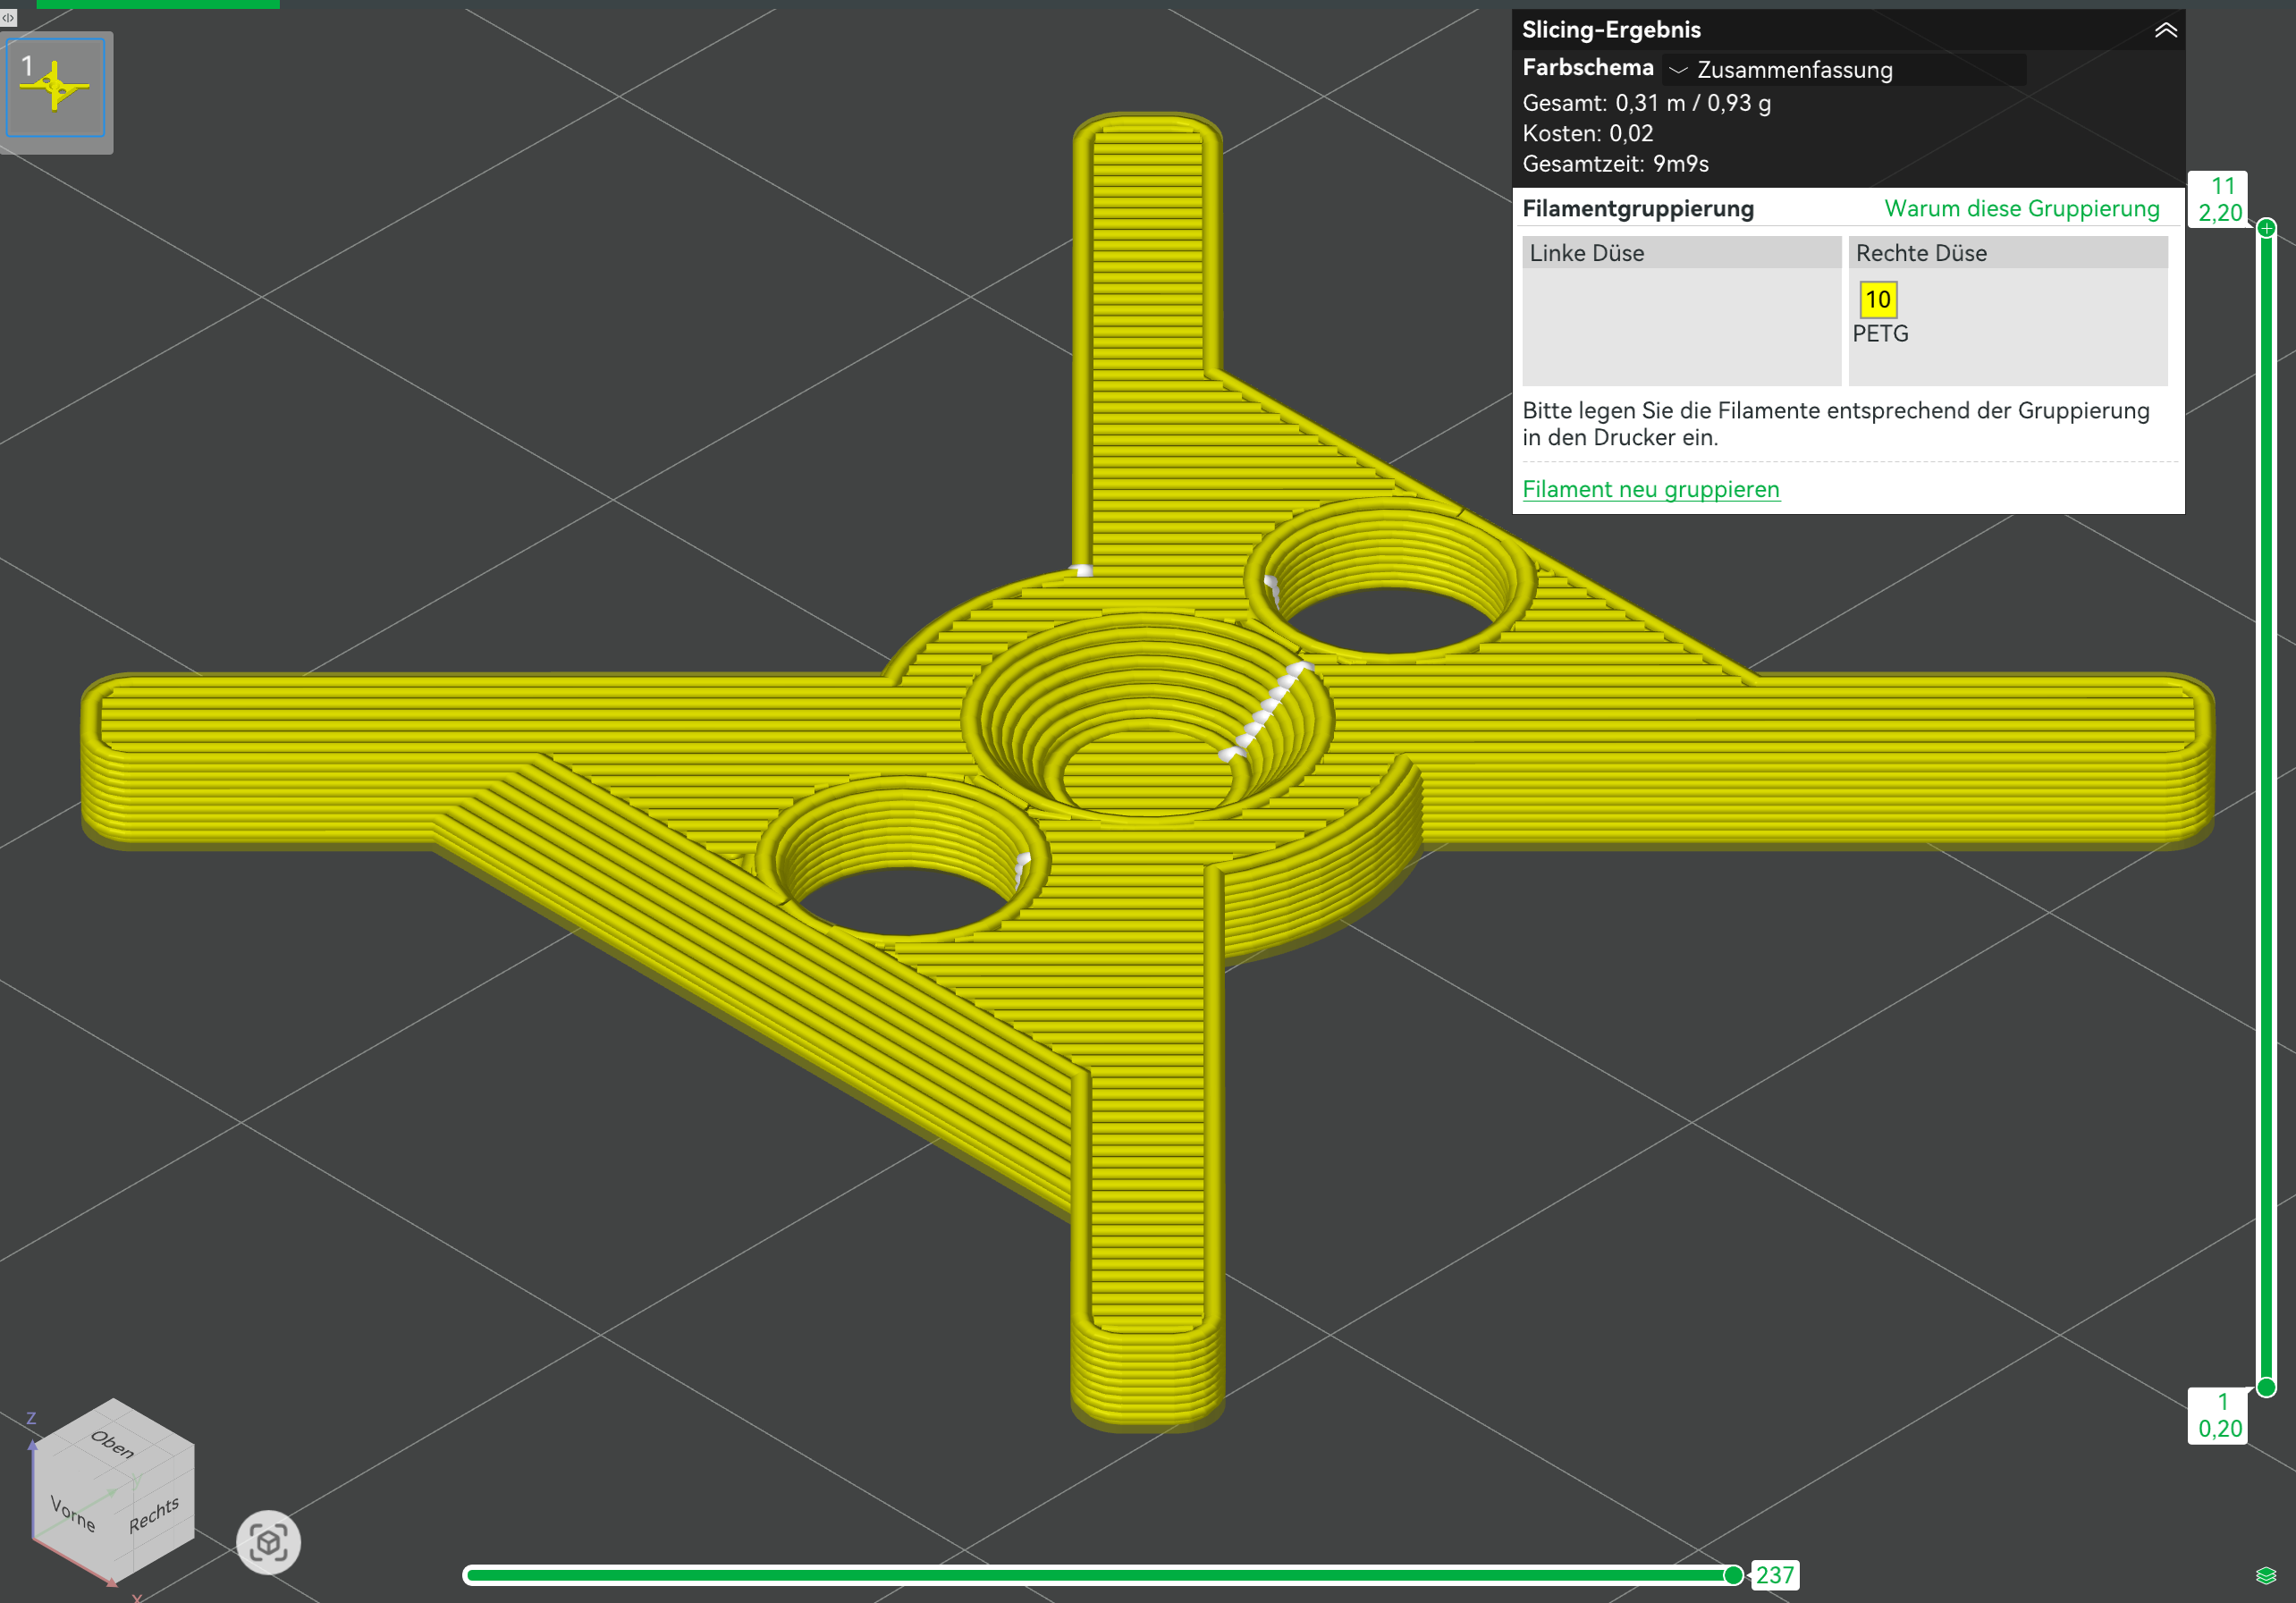This screenshot has width=2296, height=1603.
Task: Click 'Kosten: 0,02' text
Action: click(1587, 133)
